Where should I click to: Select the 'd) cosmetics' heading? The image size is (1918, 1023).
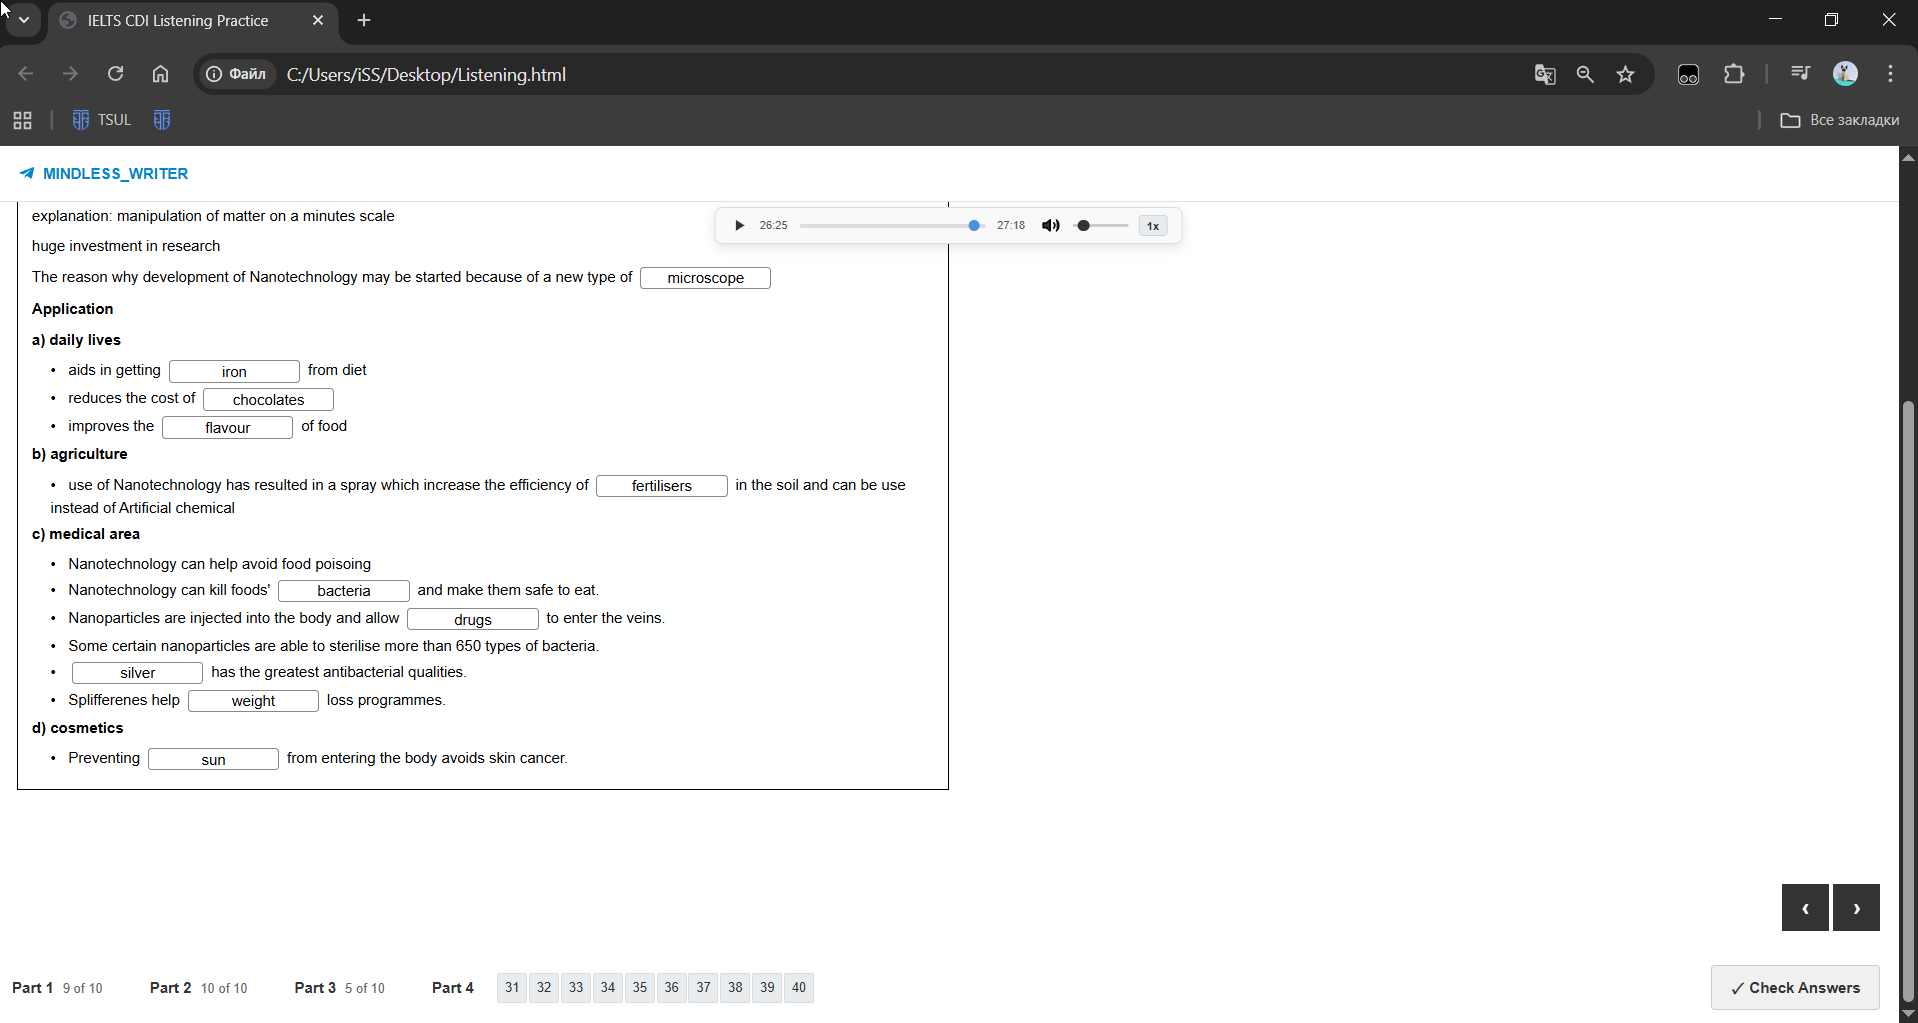(x=78, y=728)
